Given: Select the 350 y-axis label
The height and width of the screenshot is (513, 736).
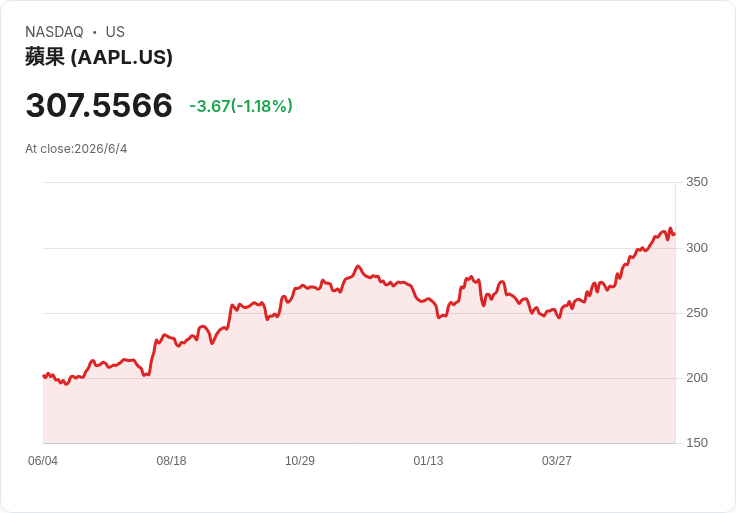Looking at the screenshot, I should click(x=697, y=182).
